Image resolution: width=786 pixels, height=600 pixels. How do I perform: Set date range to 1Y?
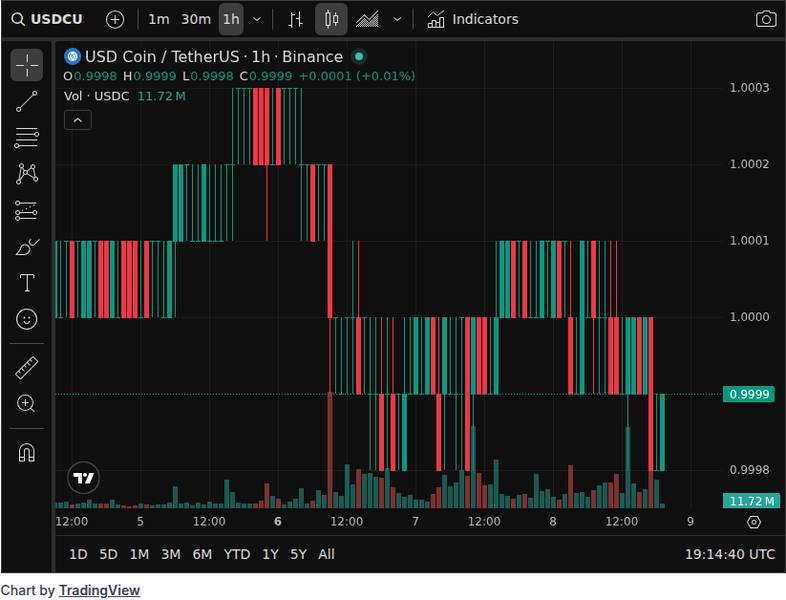click(x=270, y=554)
